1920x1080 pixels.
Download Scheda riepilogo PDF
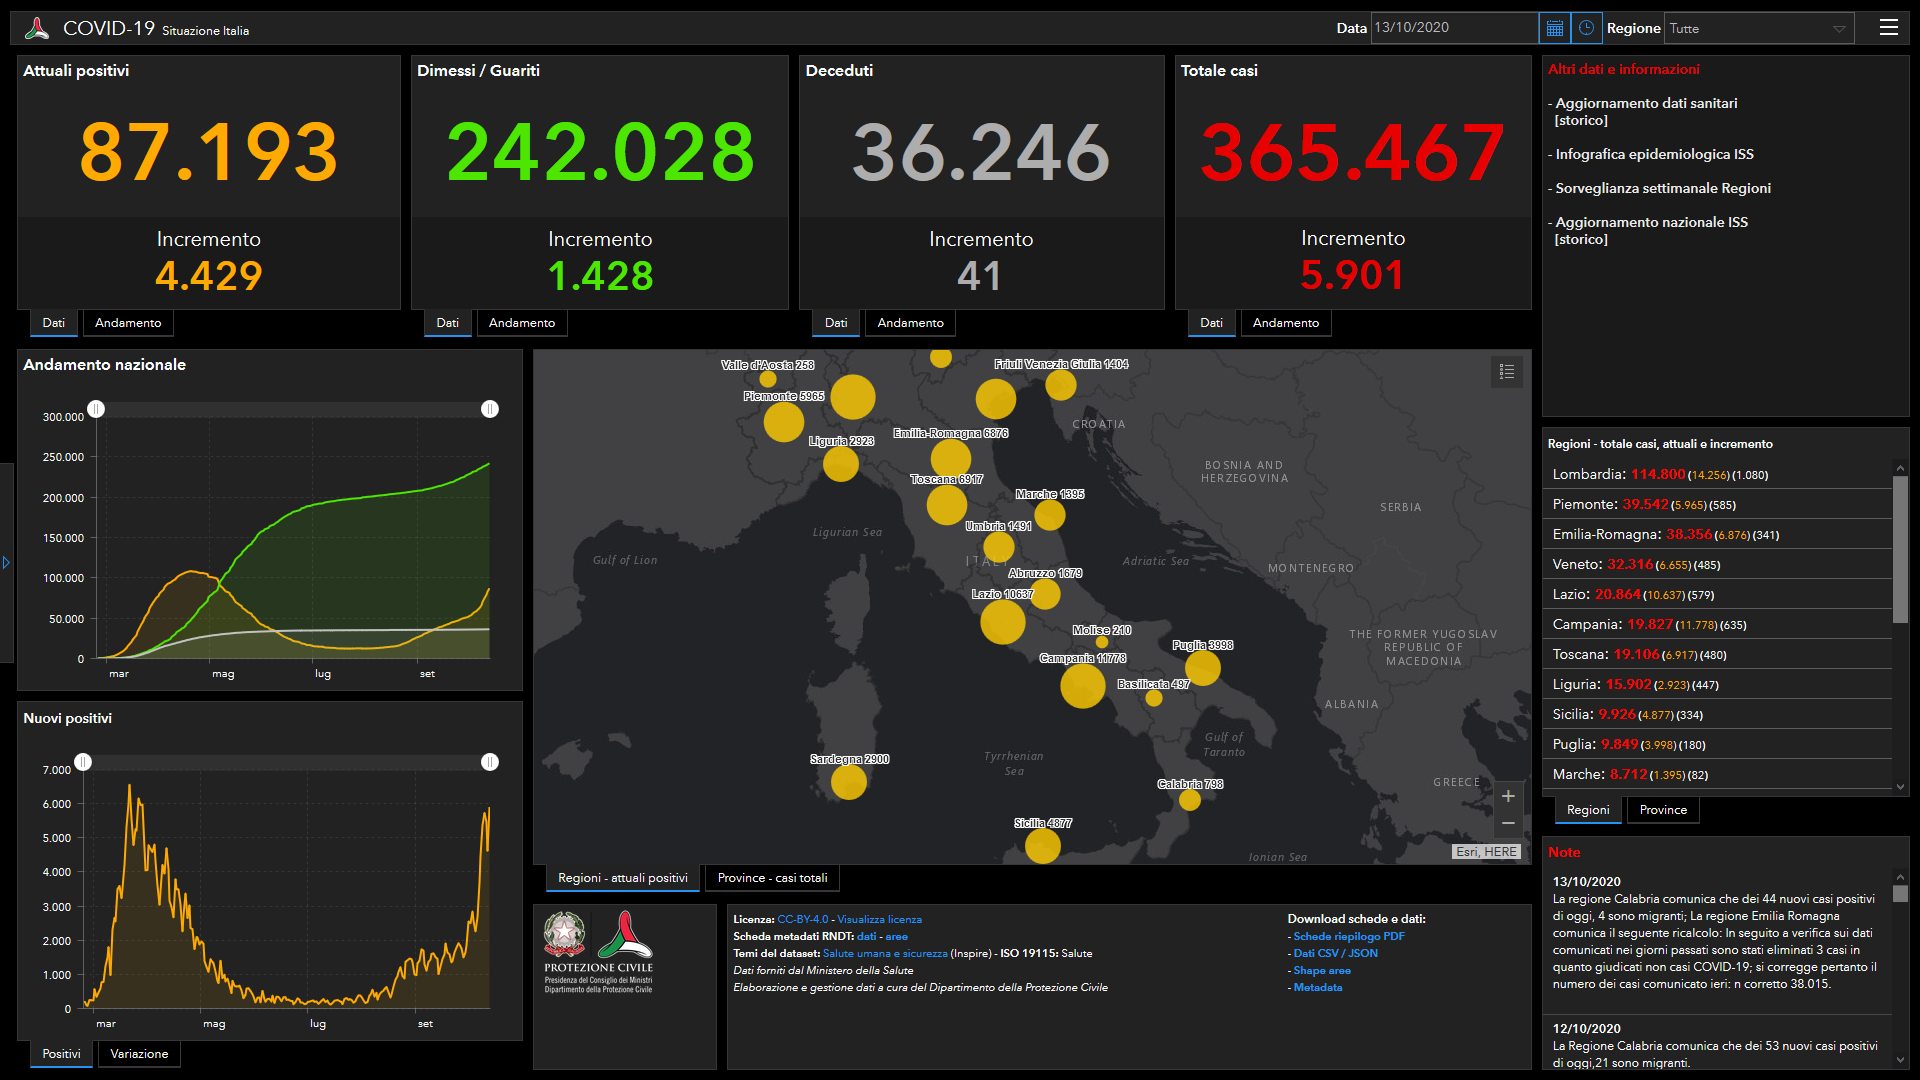(x=1349, y=937)
